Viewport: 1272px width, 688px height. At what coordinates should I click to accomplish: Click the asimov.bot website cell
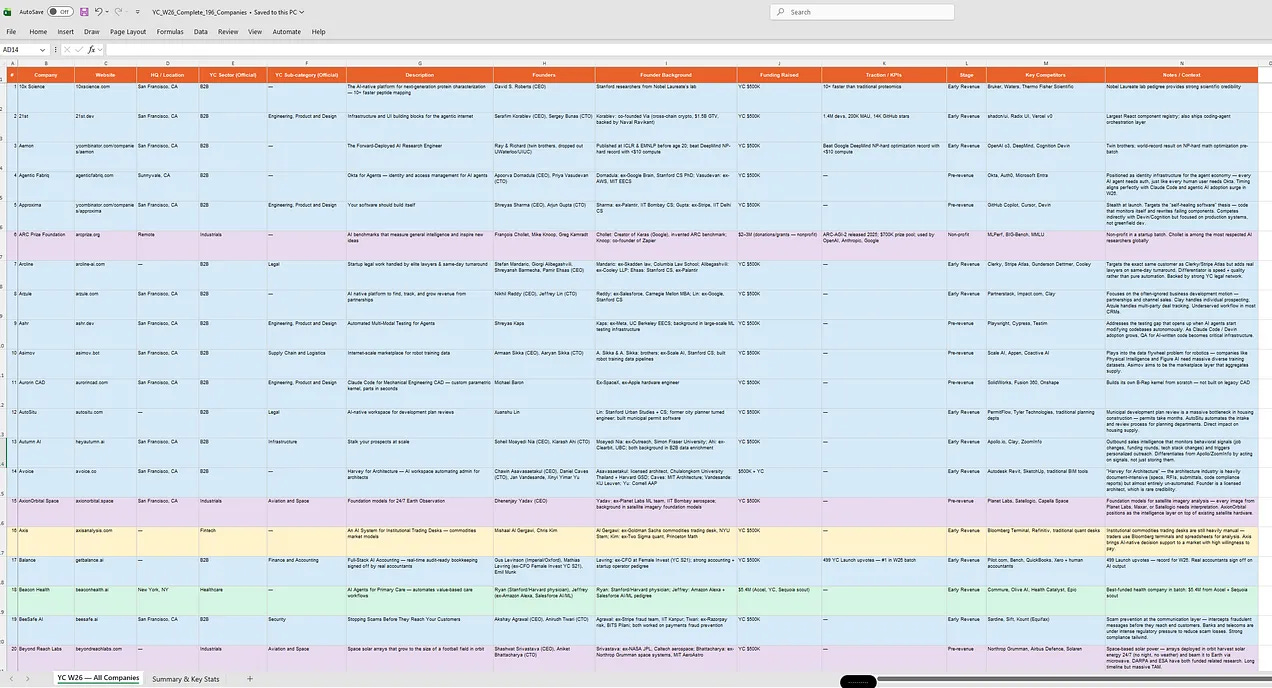click(x=105, y=363)
